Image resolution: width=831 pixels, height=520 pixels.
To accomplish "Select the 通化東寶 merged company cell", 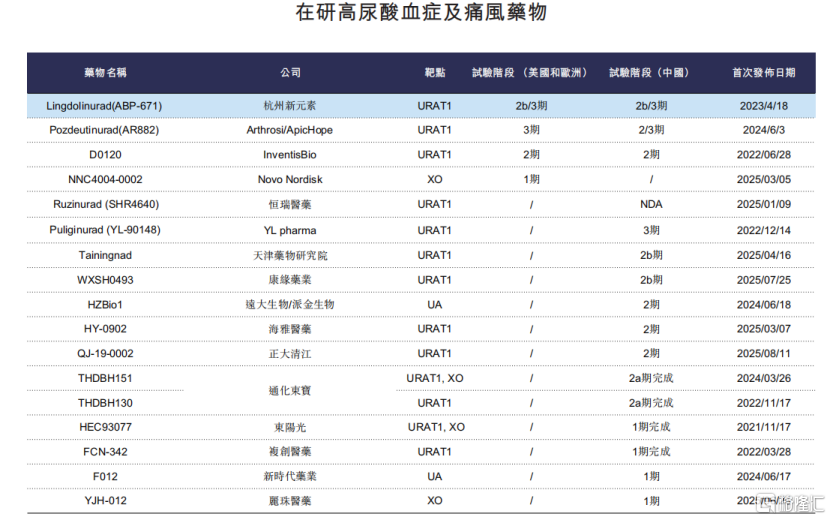I will point(290,391).
